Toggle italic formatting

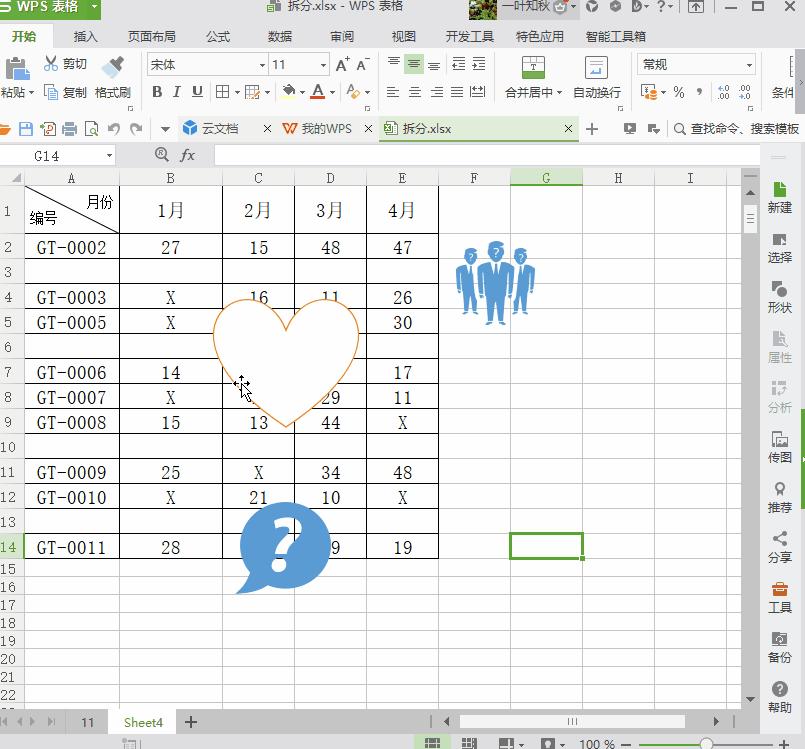tap(176, 92)
